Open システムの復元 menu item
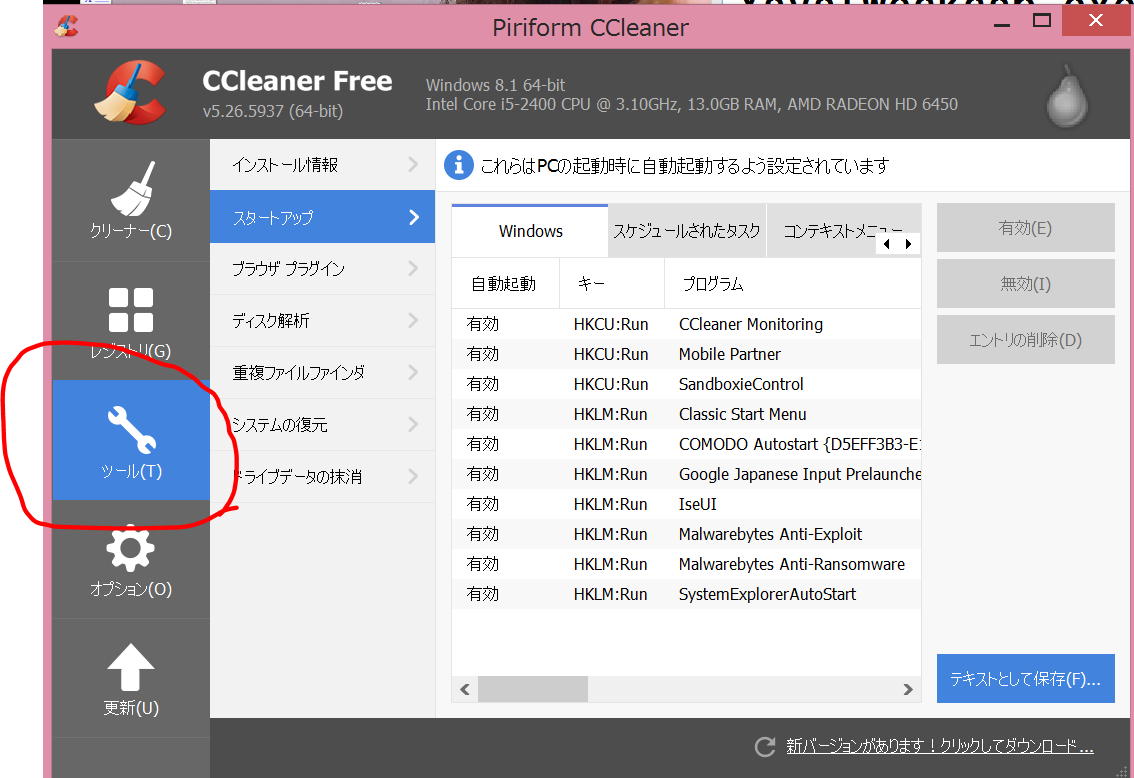This screenshot has width=1134, height=778. point(323,424)
